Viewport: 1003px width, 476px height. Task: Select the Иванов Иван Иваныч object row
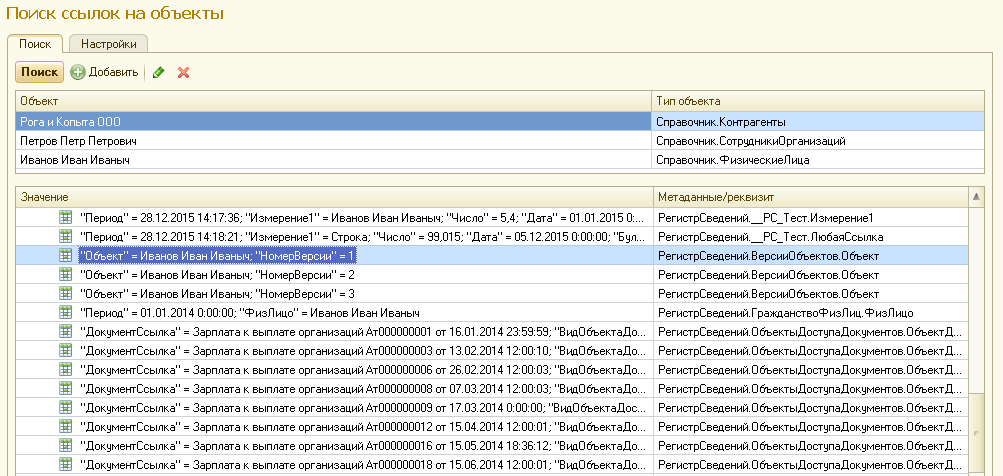click(x=333, y=160)
